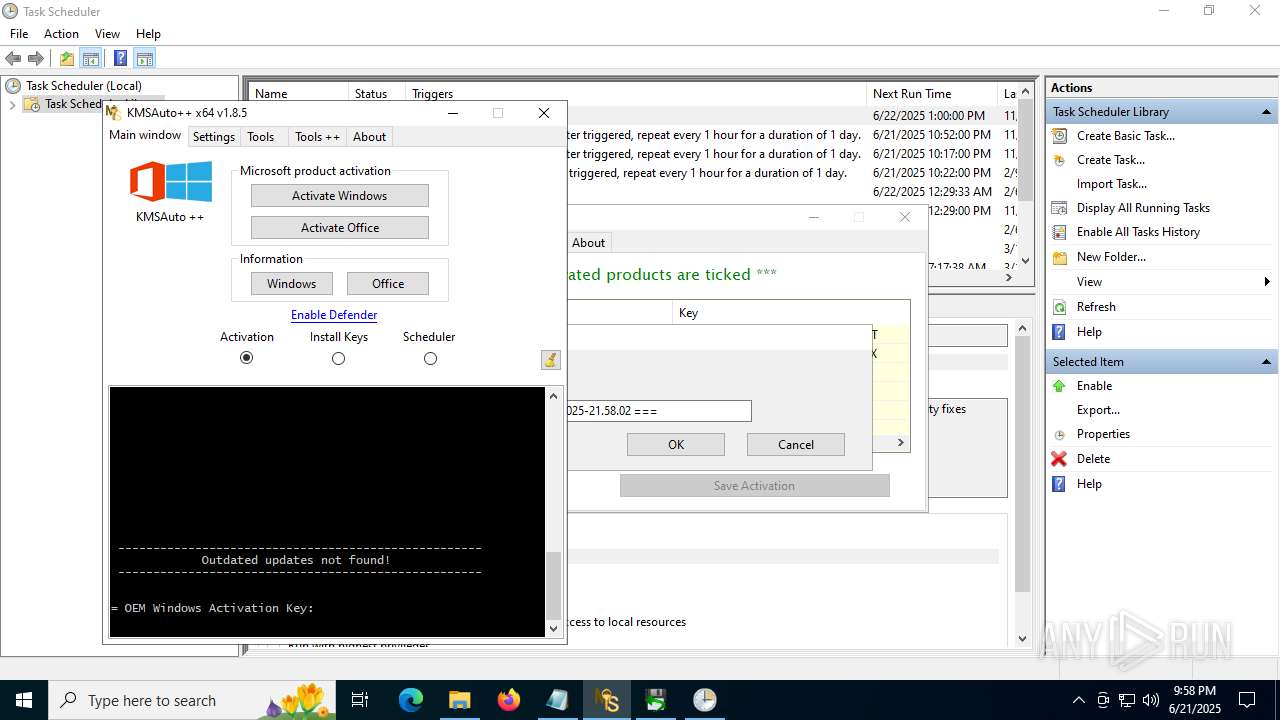Switch to the Tools tab in KMSAuto
Image resolution: width=1280 pixels, height=720 pixels.
point(261,137)
